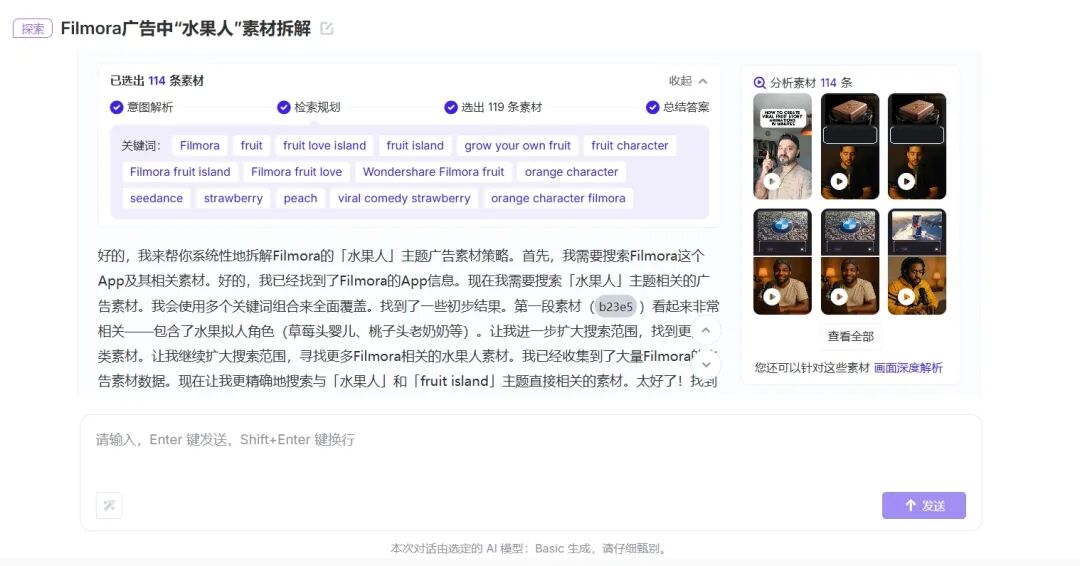Click the 检索规划 step checkmark
The image size is (1080, 566).
(284, 107)
